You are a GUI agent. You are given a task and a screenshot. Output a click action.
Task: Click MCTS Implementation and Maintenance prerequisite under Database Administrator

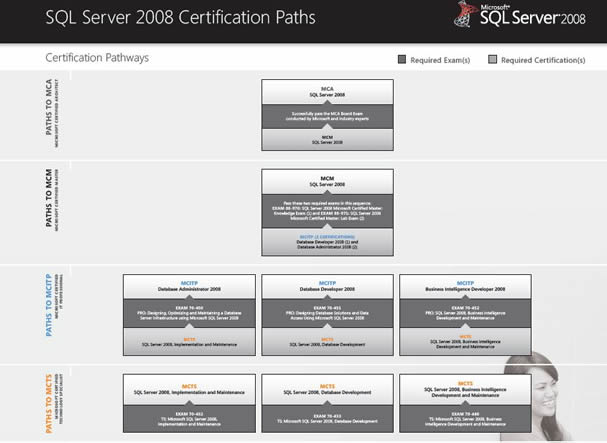[189, 342]
